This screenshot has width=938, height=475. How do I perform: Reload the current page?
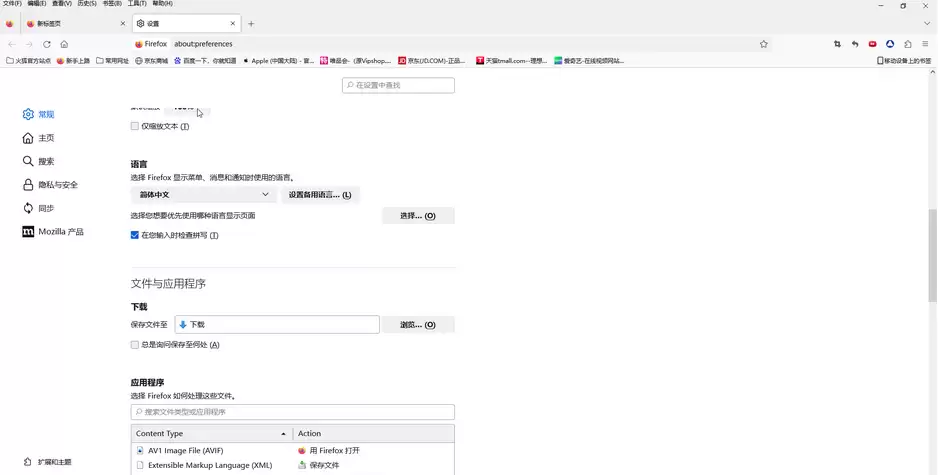47,44
